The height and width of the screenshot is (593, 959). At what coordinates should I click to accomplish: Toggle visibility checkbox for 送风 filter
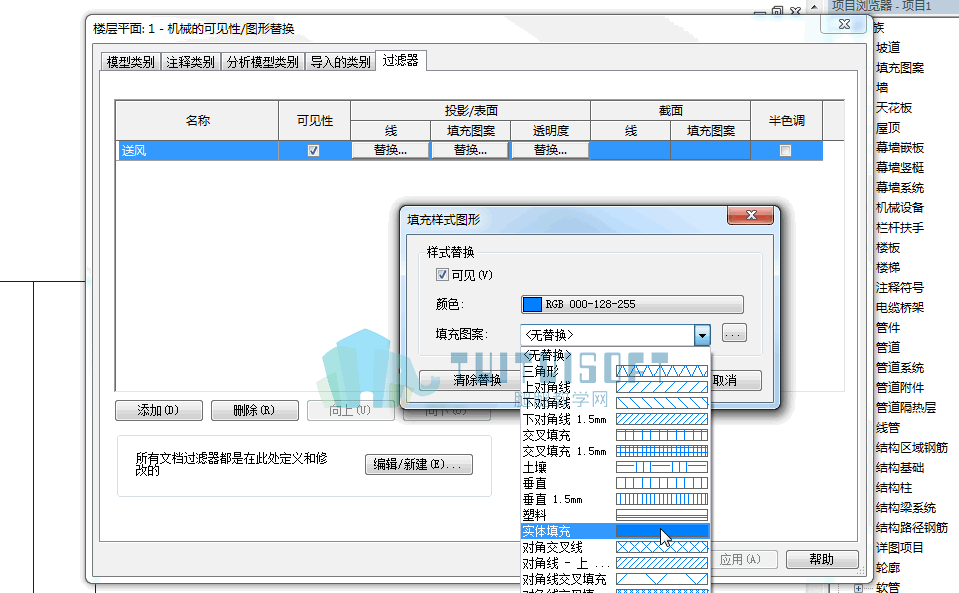coord(314,150)
